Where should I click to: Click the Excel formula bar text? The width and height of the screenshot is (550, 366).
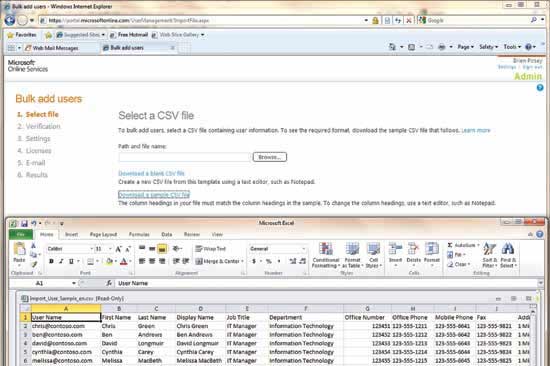[x=133, y=283]
